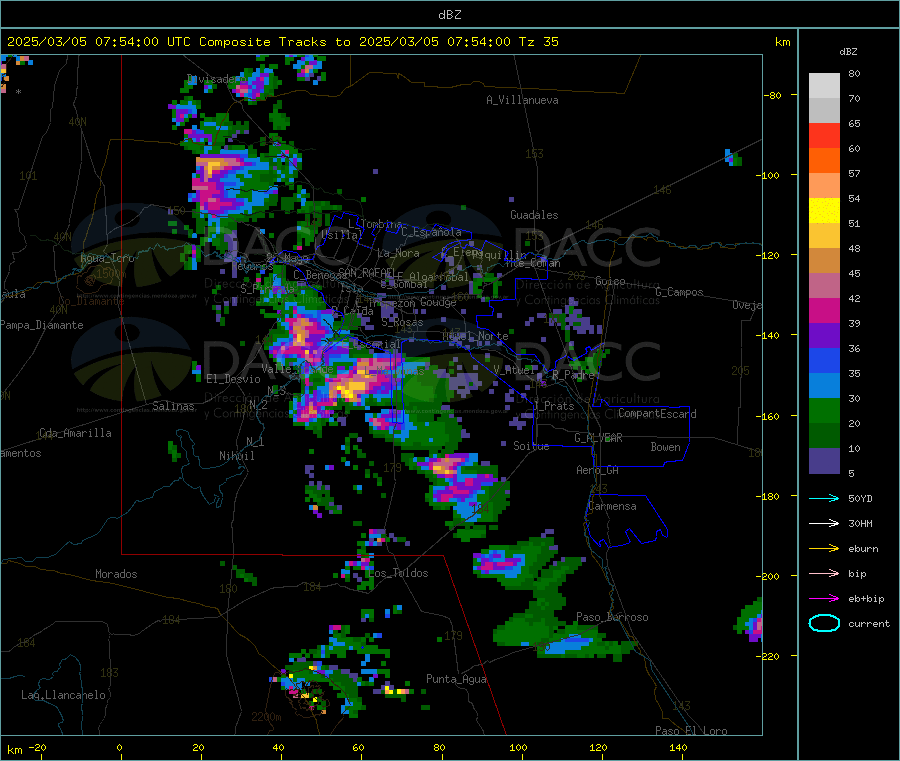Screen dimensions: 900x761
Task: Click the Soitue map label
Action: [x=531, y=446]
